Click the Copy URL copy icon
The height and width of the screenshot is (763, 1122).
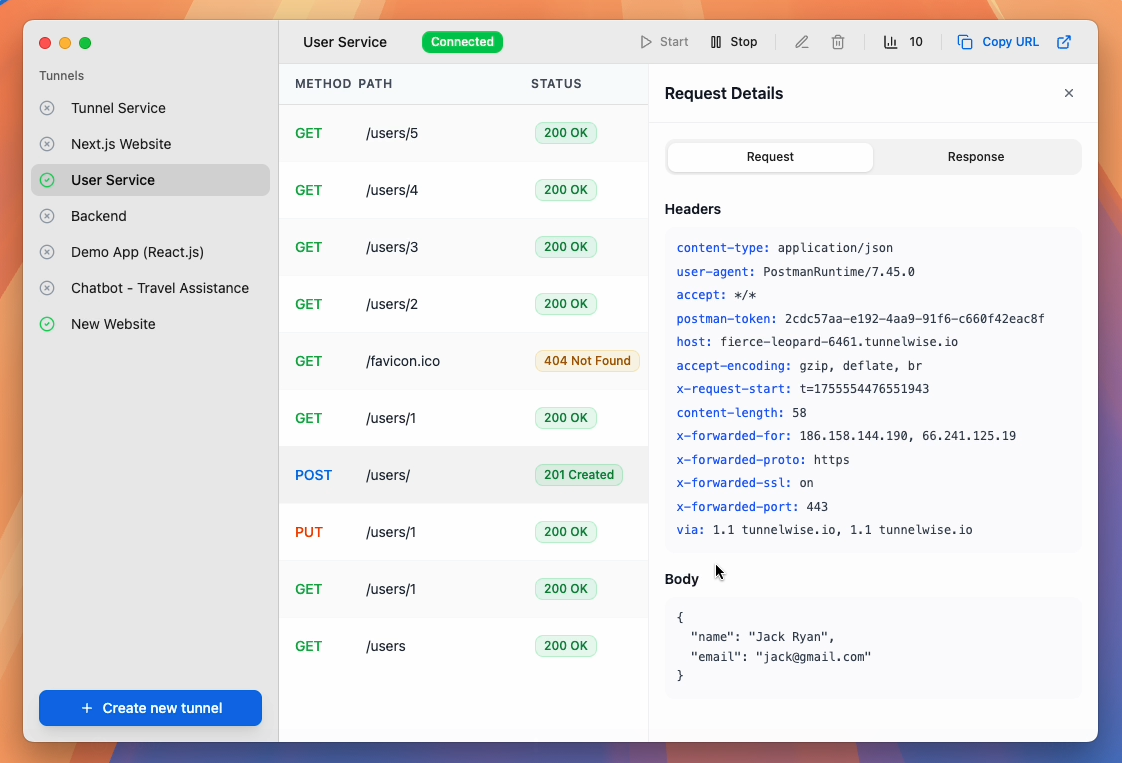[964, 42]
